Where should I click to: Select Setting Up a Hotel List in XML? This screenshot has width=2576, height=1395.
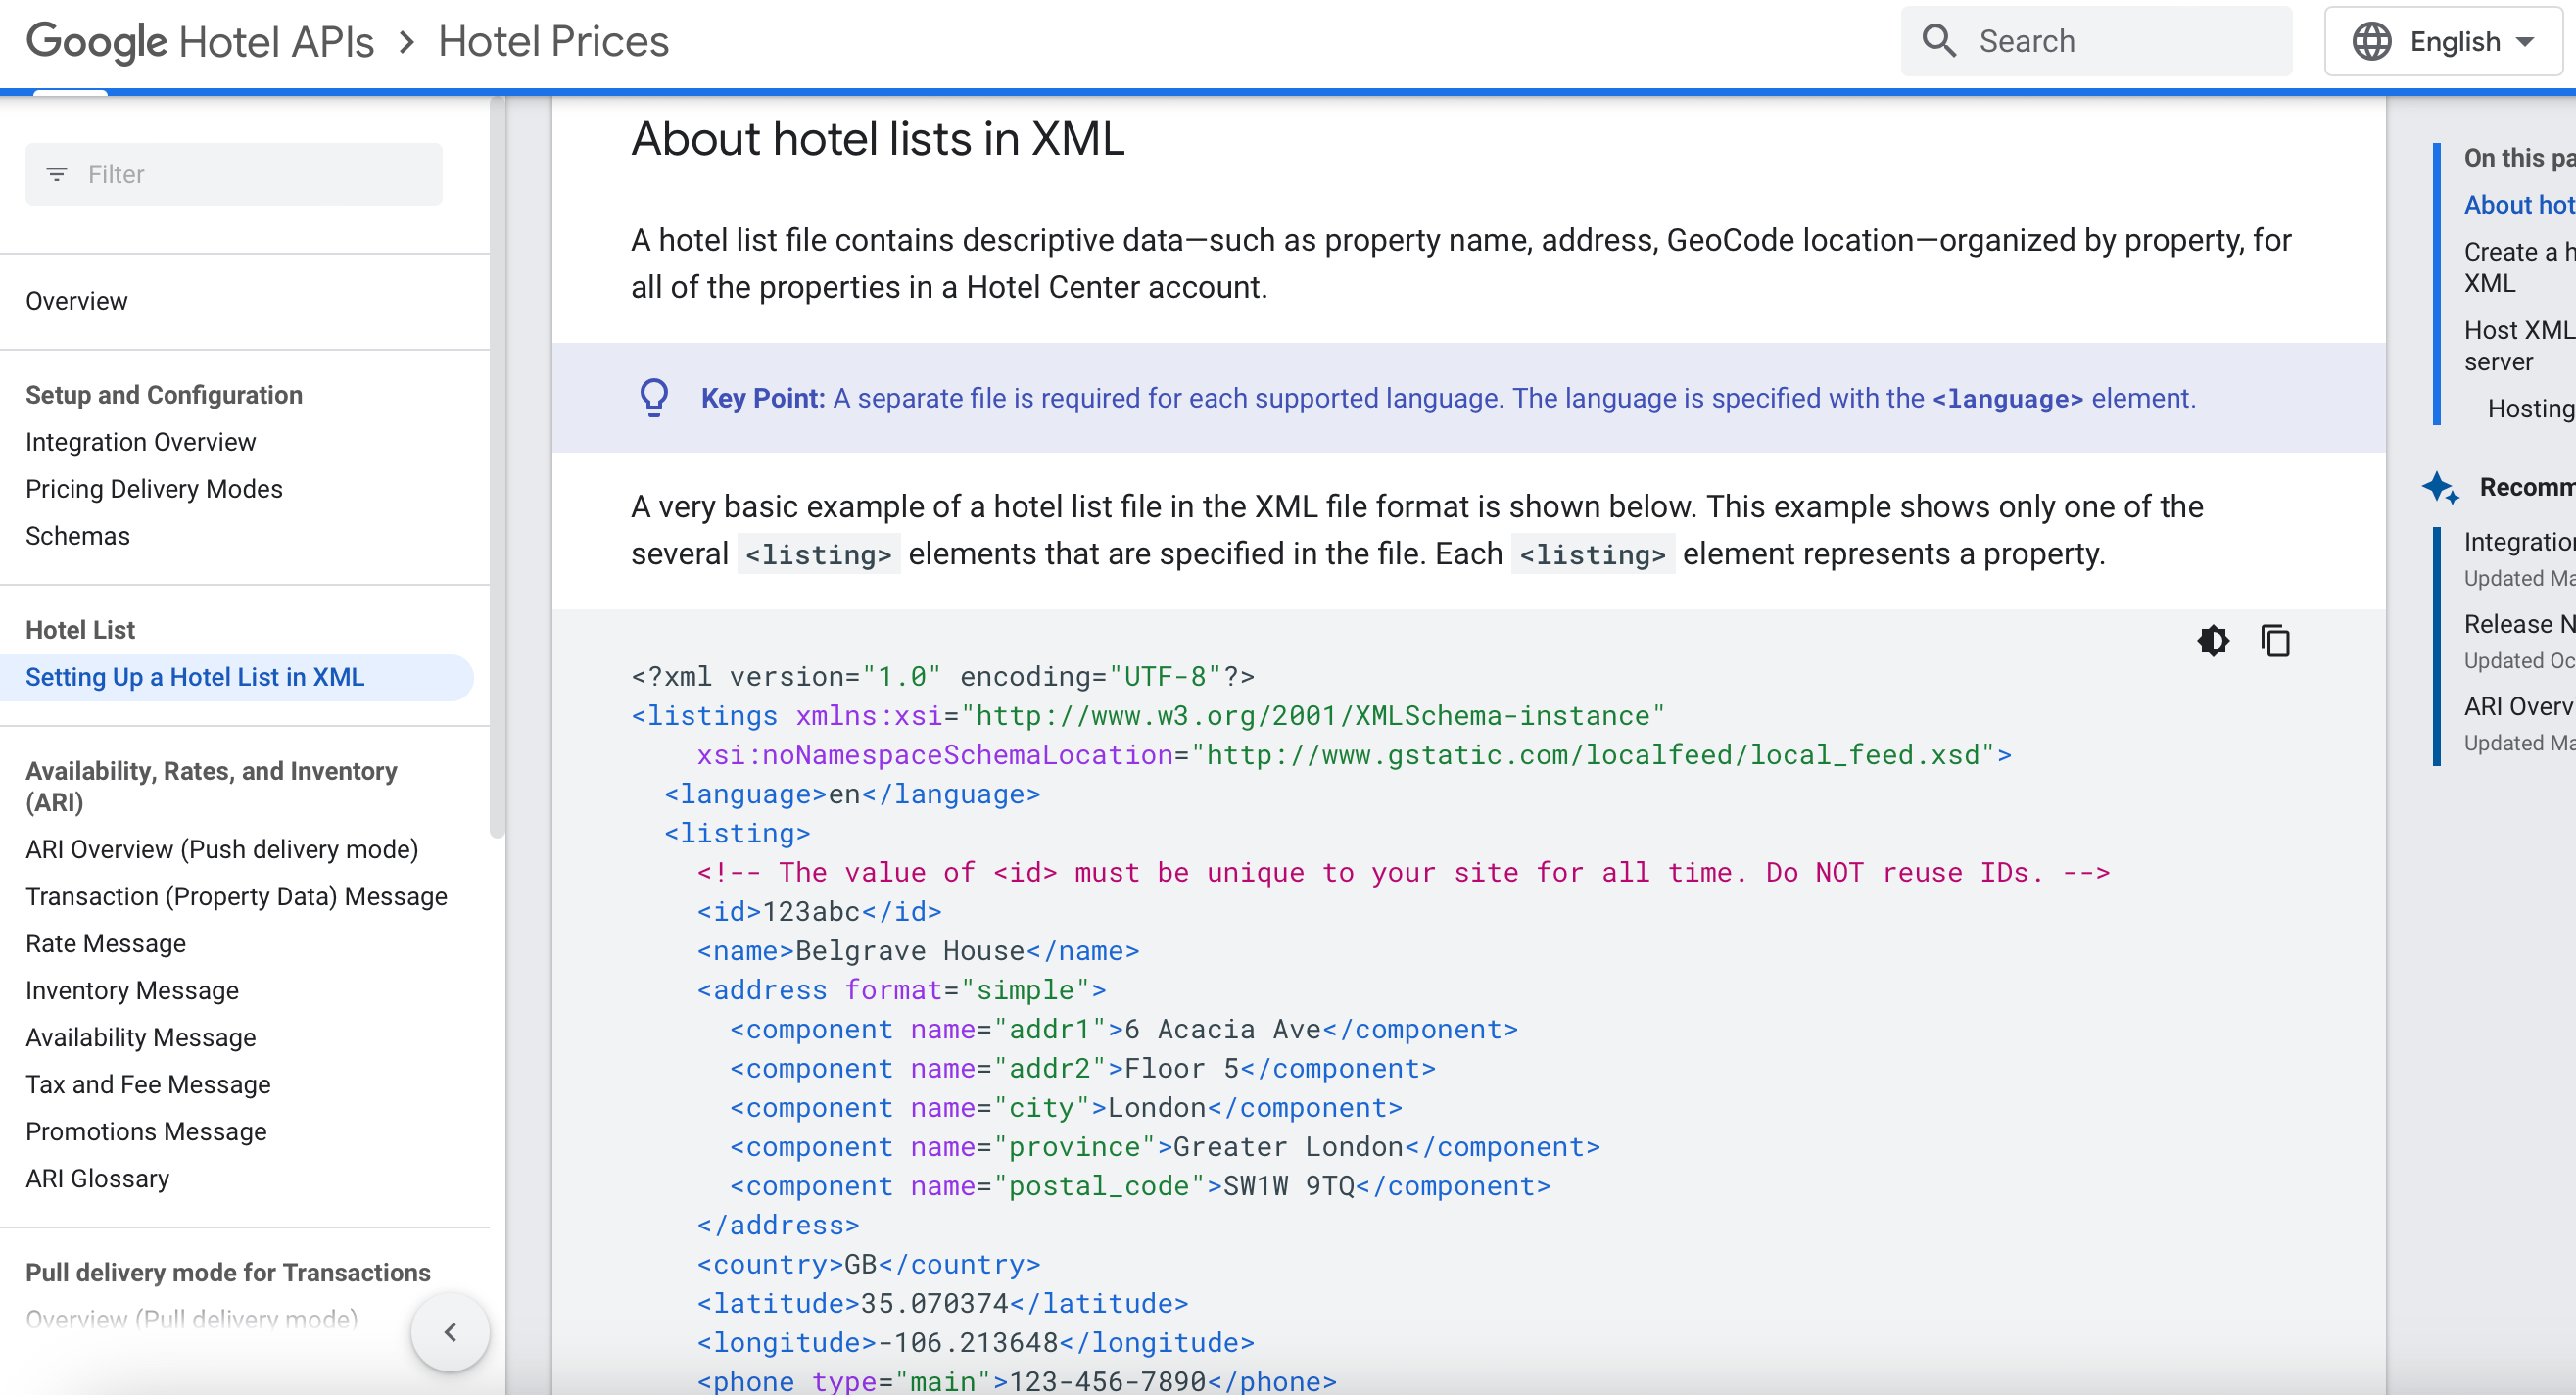[237, 677]
